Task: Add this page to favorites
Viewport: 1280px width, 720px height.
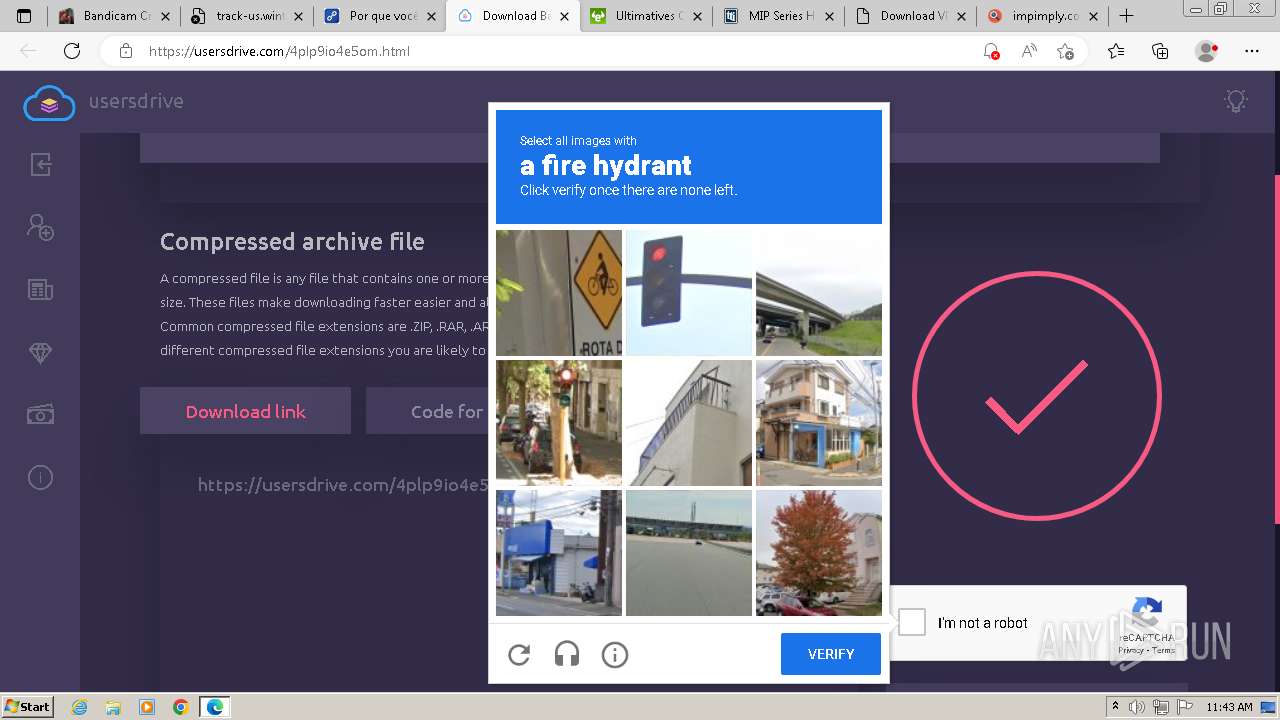Action: pyautogui.click(x=1066, y=51)
